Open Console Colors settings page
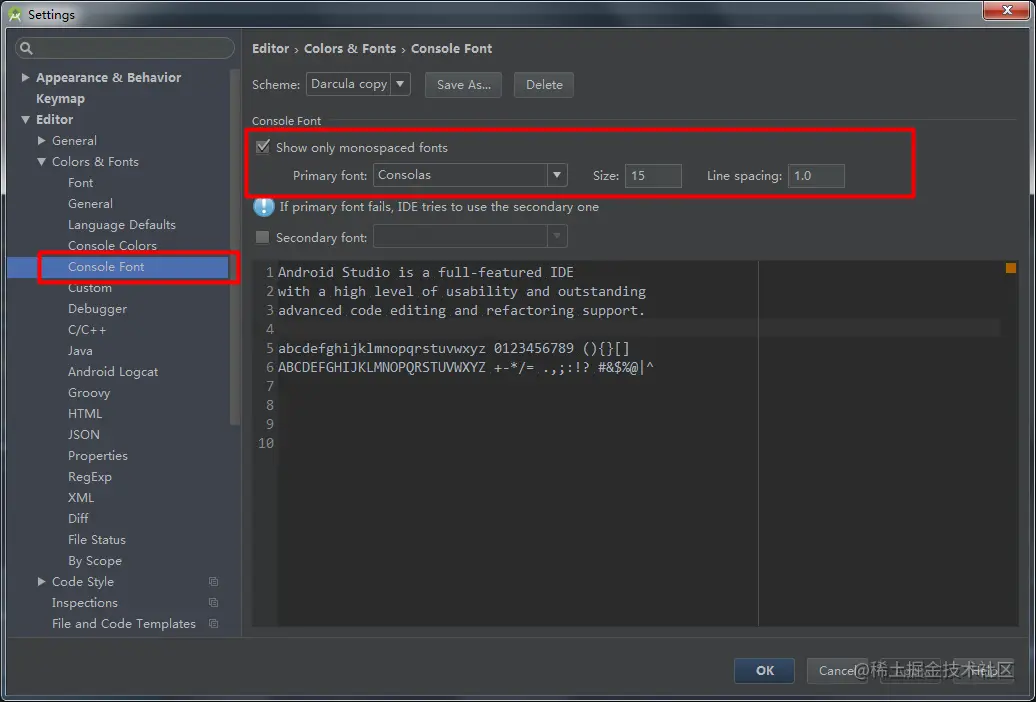This screenshot has height=702, width=1036. tap(112, 246)
